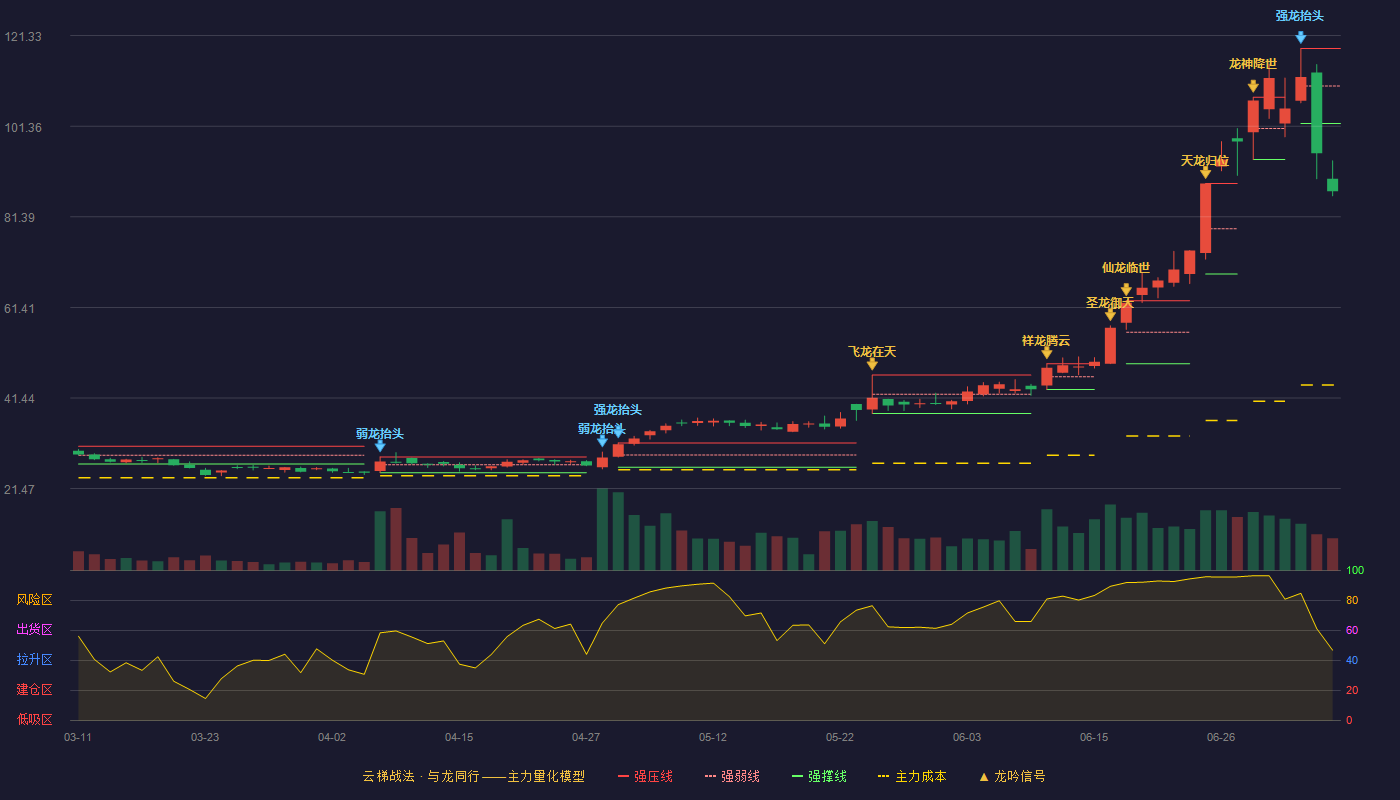Click the 41.44 price axis label
Viewport: 1400px width, 800px height.
[x=20, y=399]
